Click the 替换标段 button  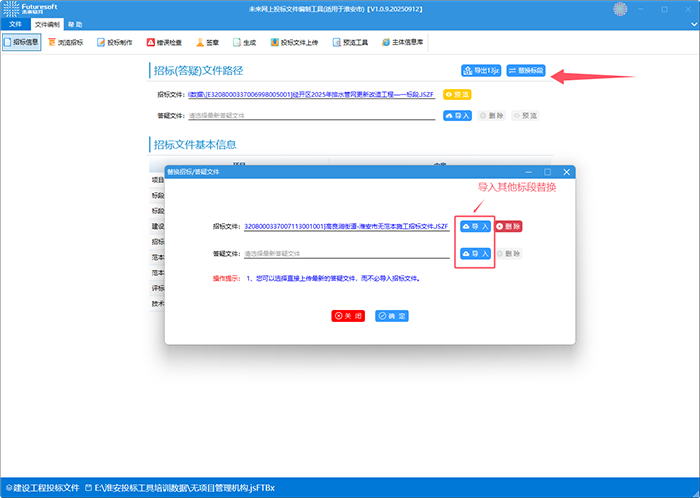(527, 71)
